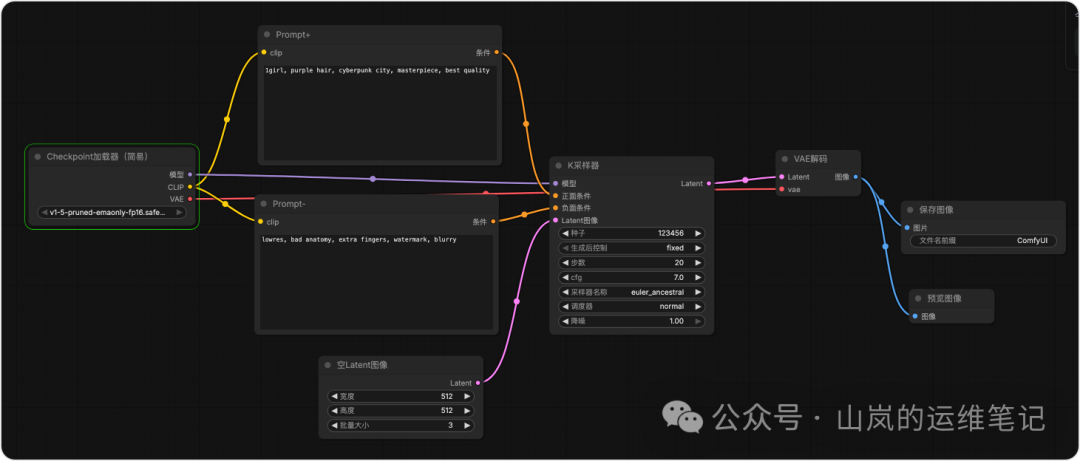Decrease 种子 value with left arrow
The width and height of the screenshot is (1080, 461).
(566, 234)
